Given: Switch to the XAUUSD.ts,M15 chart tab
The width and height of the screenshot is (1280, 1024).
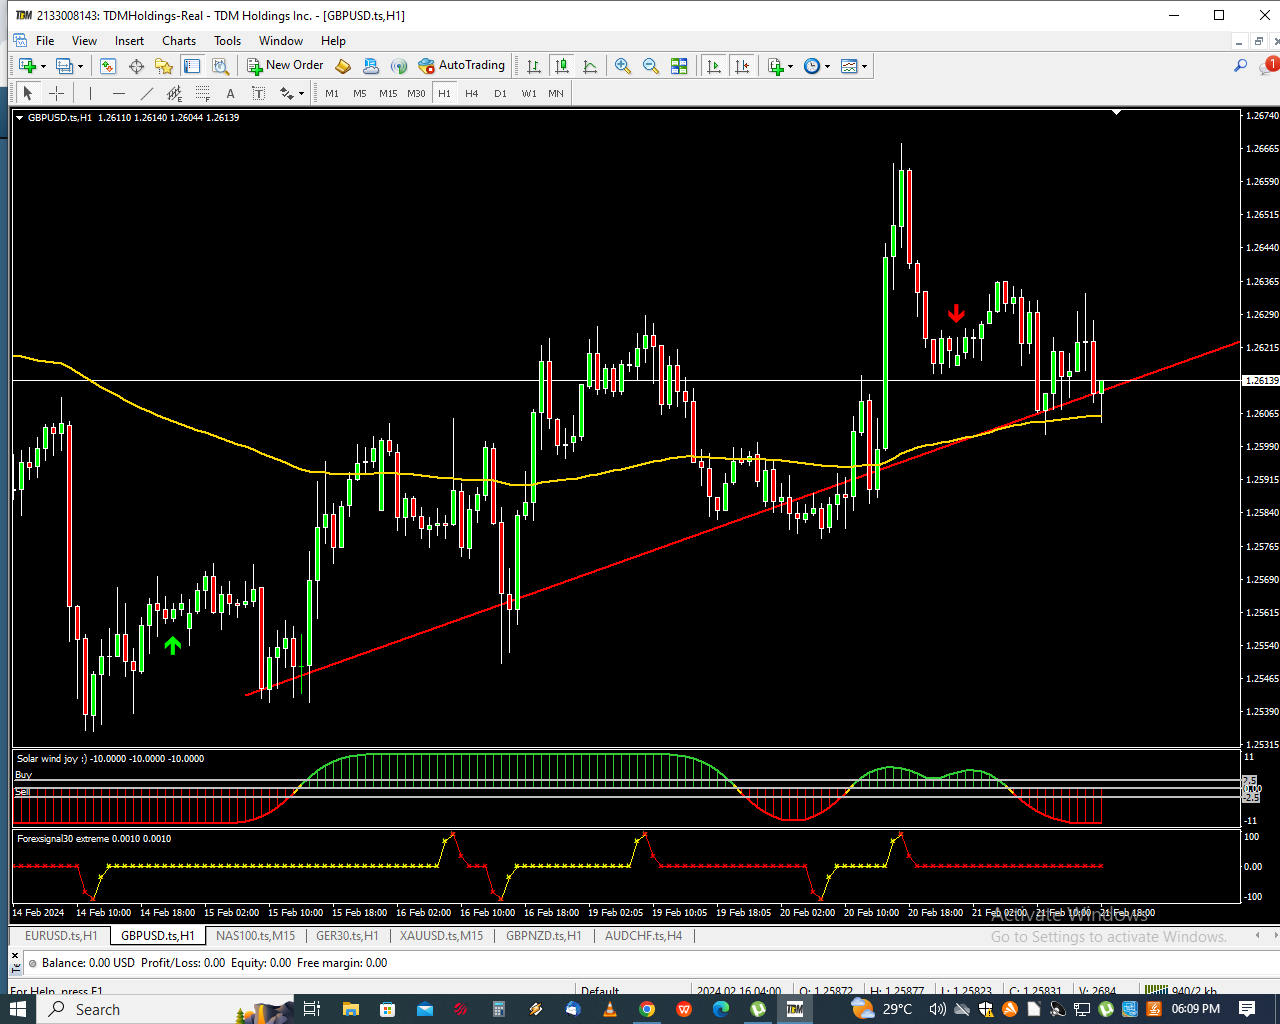Looking at the screenshot, I should click(x=441, y=936).
